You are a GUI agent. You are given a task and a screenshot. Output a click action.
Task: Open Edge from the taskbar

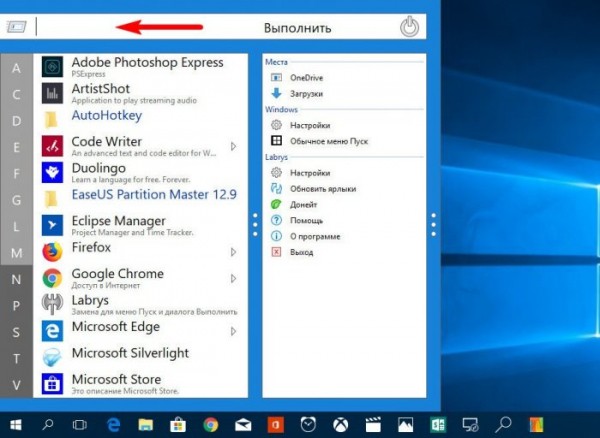click(x=113, y=424)
